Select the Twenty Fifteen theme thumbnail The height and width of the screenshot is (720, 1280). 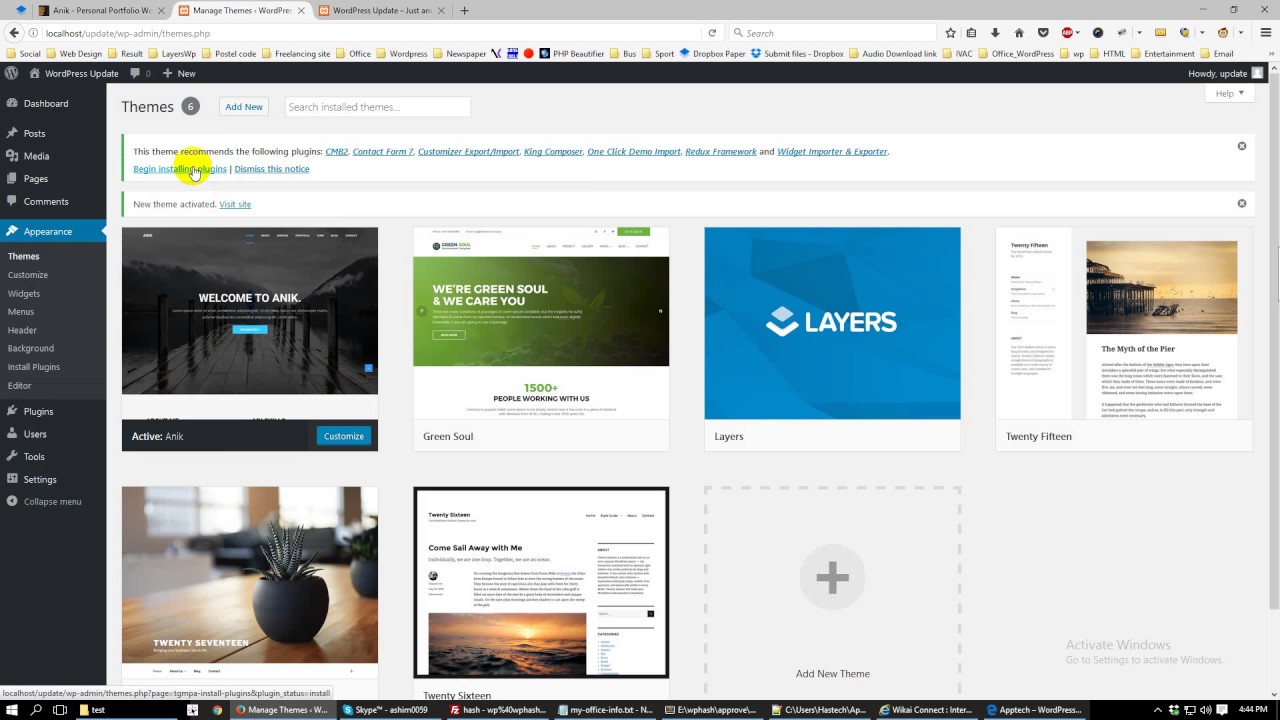tap(1124, 323)
